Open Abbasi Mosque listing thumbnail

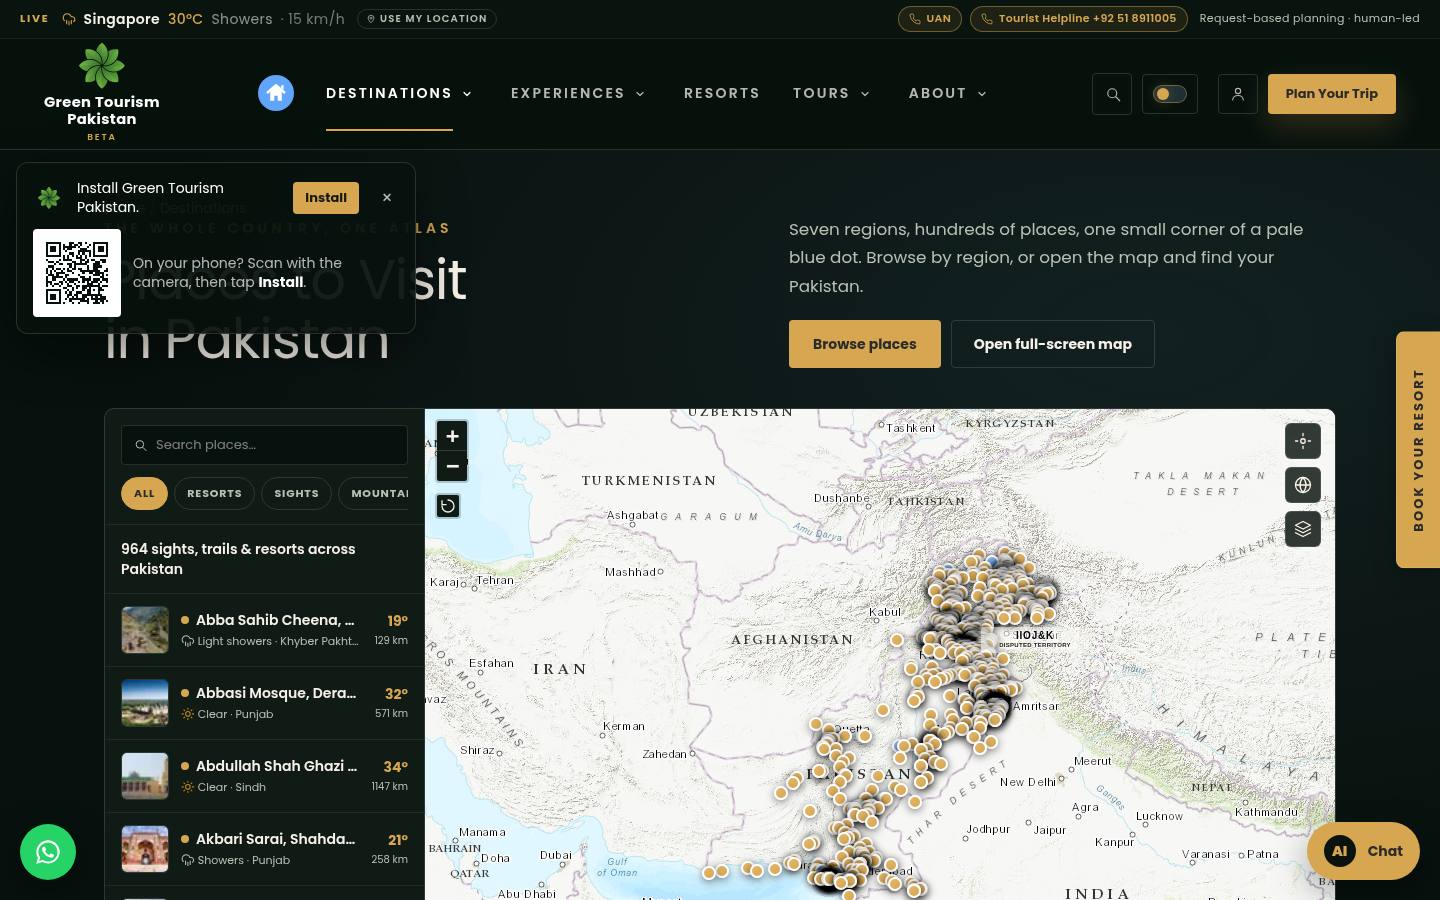[145, 703]
